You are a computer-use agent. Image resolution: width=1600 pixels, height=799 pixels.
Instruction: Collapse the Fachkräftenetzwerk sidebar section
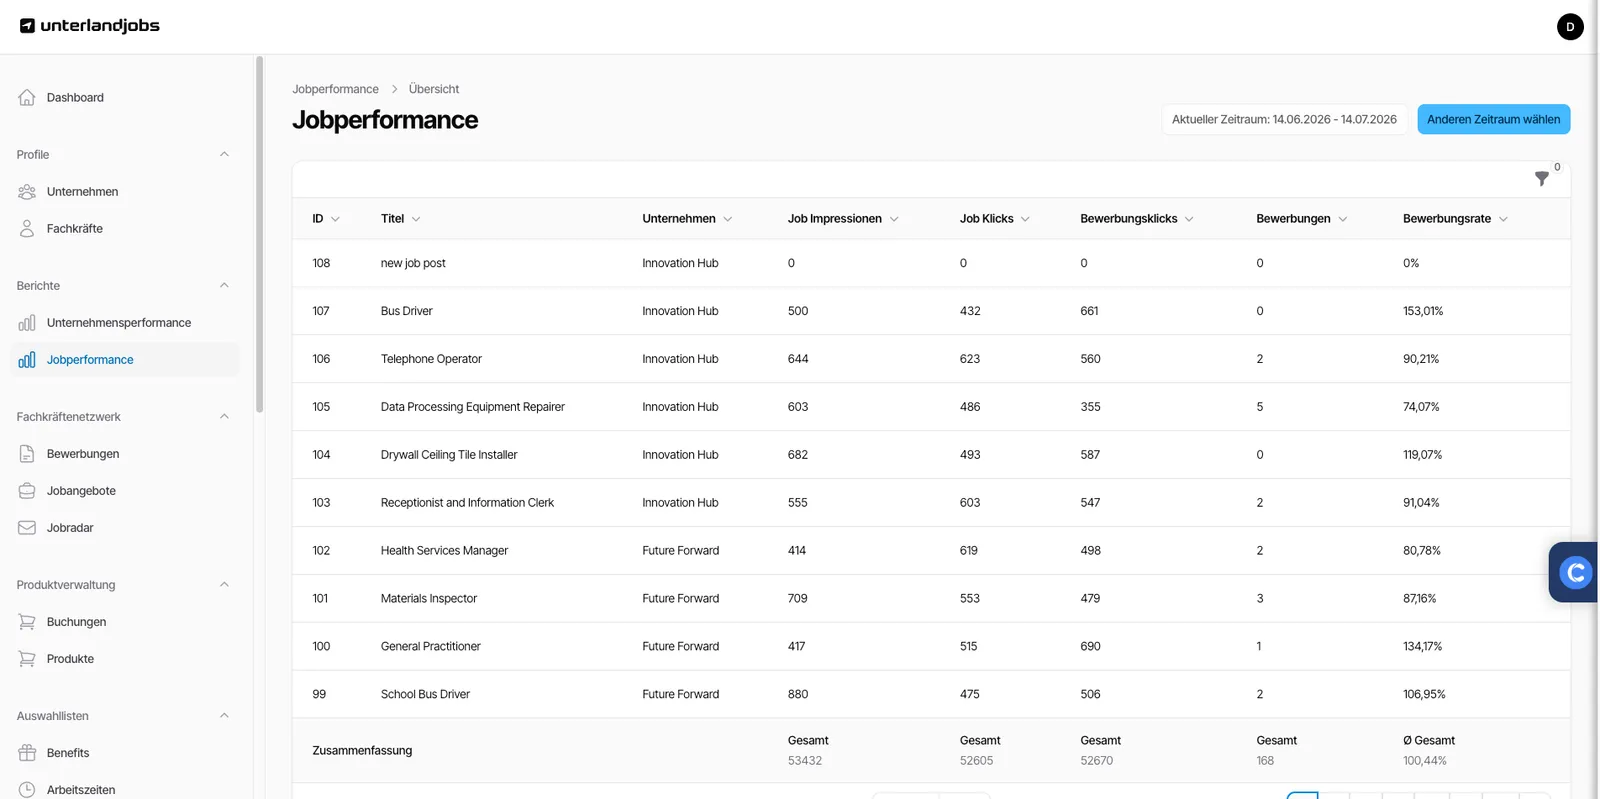pyautogui.click(x=224, y=416)
